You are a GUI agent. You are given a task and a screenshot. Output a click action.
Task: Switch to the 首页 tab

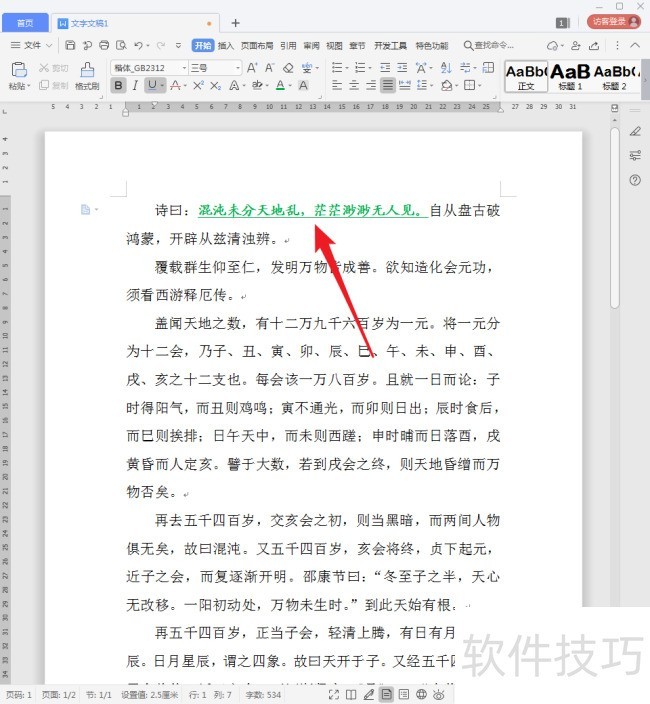pyautogui.click(x=25, y=23)
